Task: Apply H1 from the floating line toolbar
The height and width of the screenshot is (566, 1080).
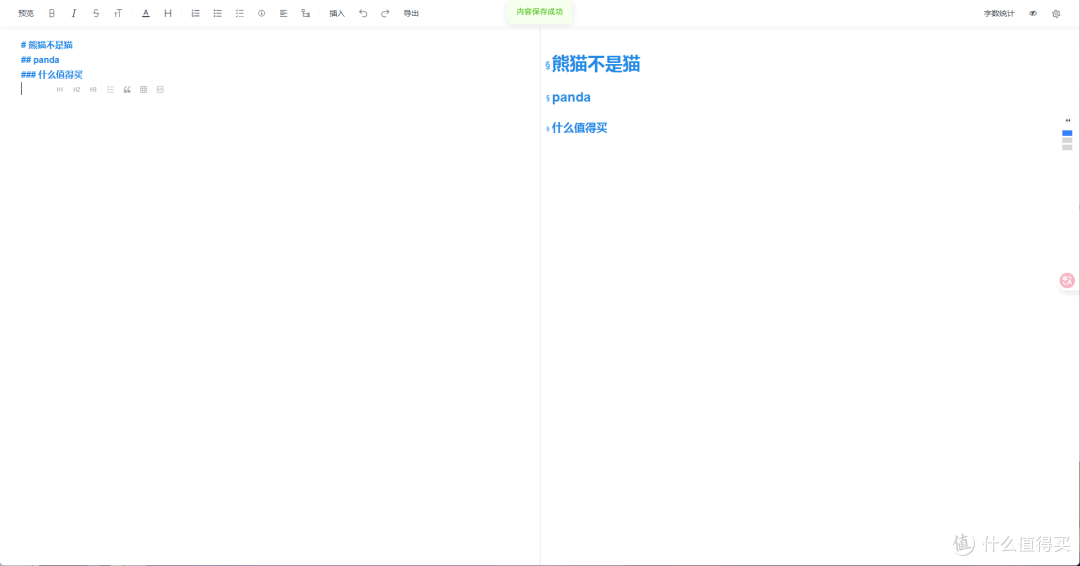Action: [60, 90]
